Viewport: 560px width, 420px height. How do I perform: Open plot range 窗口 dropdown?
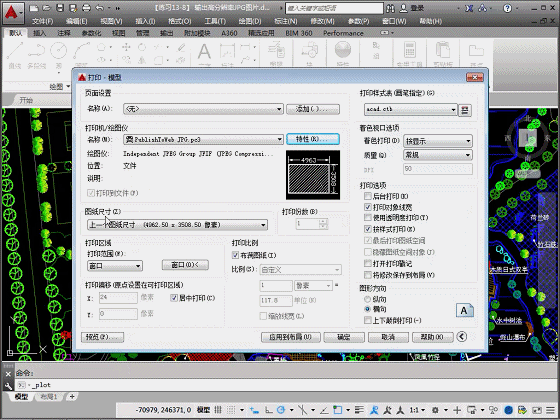(115, 266)
